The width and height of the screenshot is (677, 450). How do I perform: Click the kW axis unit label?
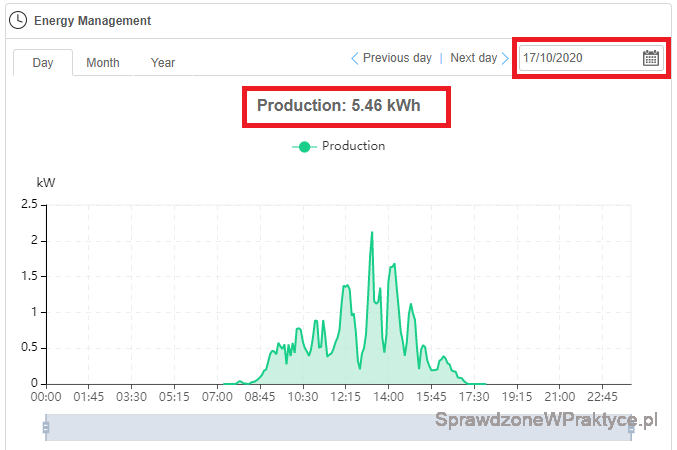[x=46, y=183]
